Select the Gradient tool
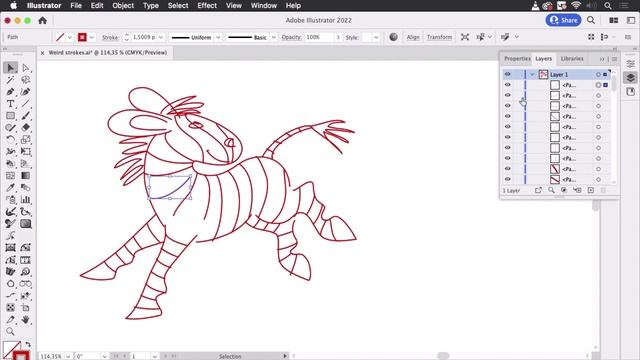Viewport: 640px width, 360px height. [26, 176]
